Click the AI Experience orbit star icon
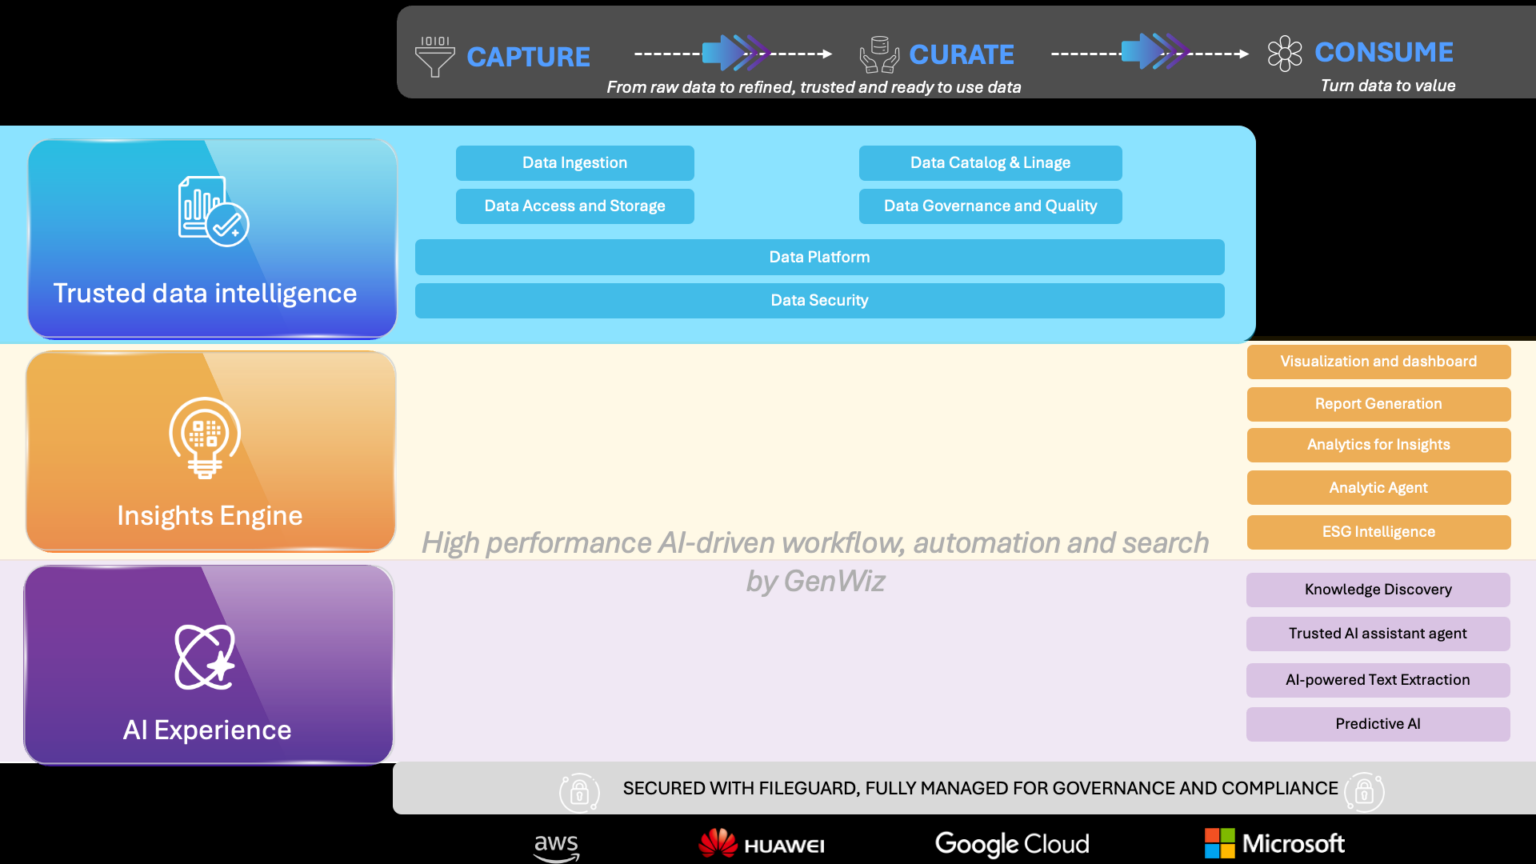Image resolution: width=1536 pixels, height=864 pixels. pos(205,657)
